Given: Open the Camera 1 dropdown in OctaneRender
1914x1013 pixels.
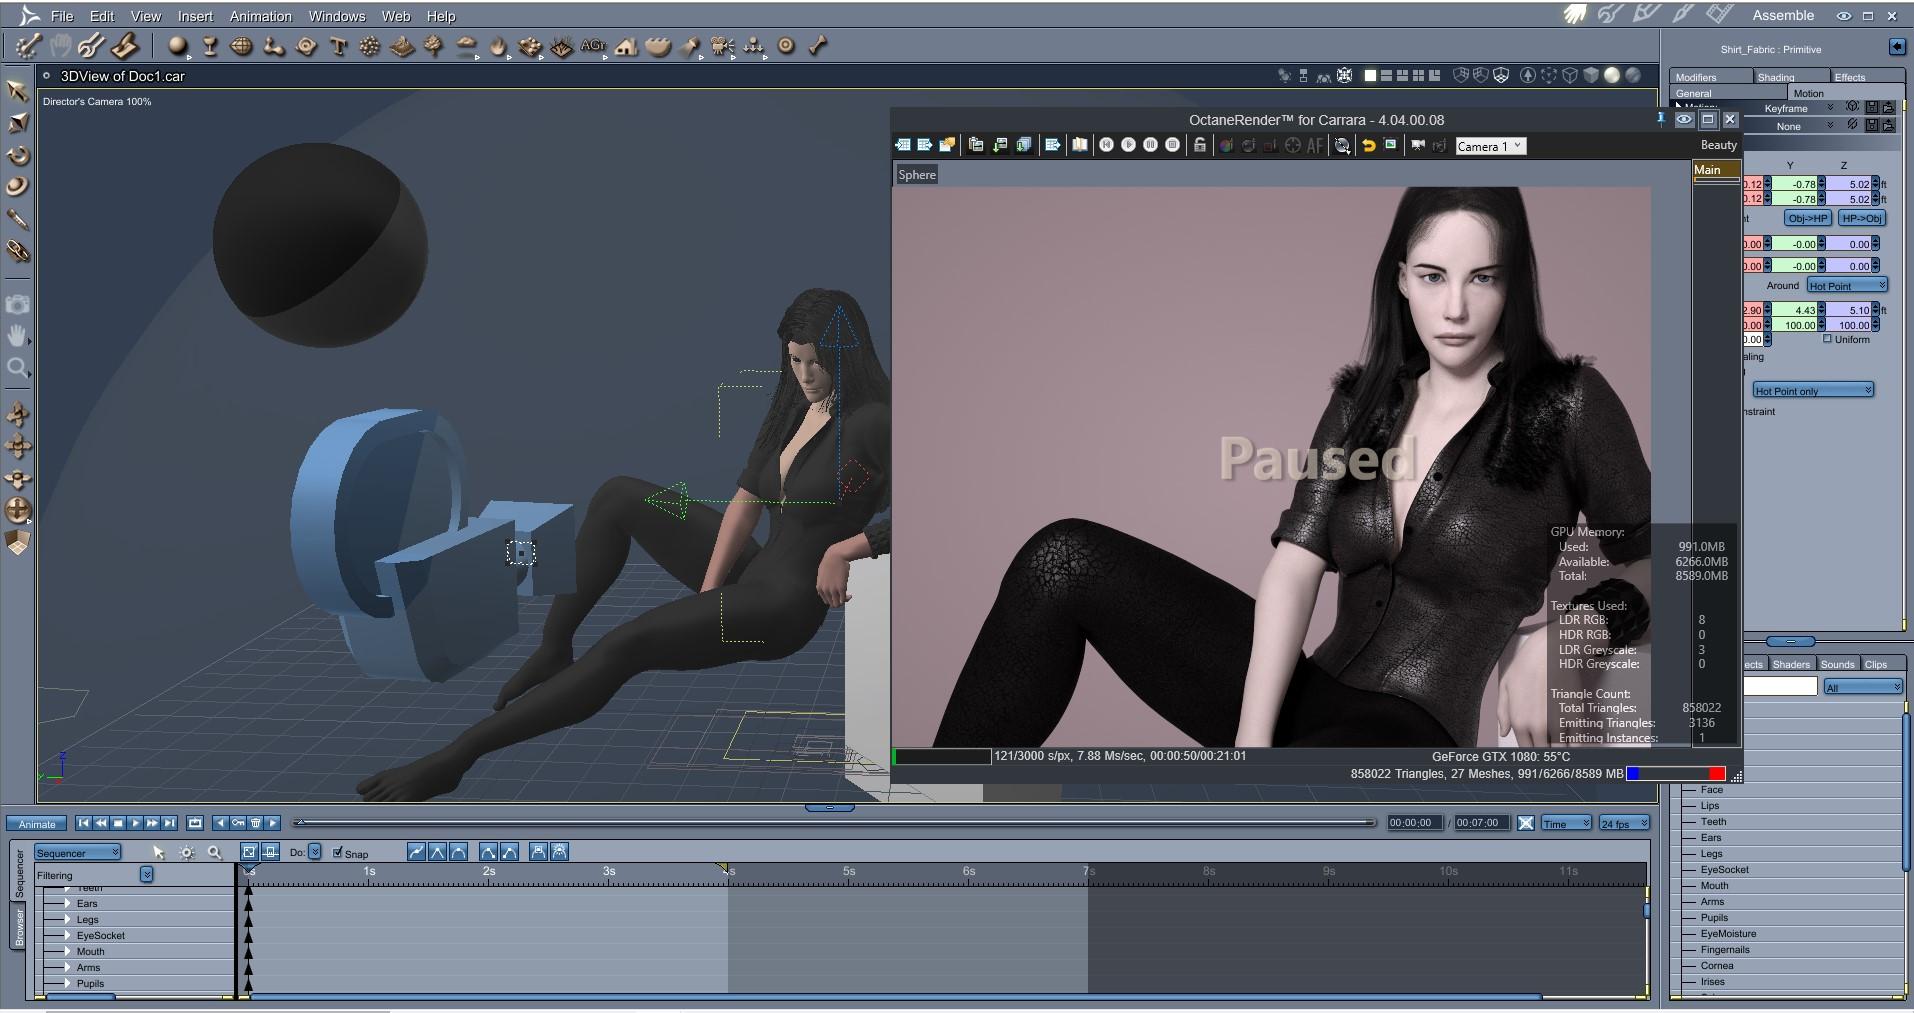Looking at the screenshot, I should tap(1489, 146).
